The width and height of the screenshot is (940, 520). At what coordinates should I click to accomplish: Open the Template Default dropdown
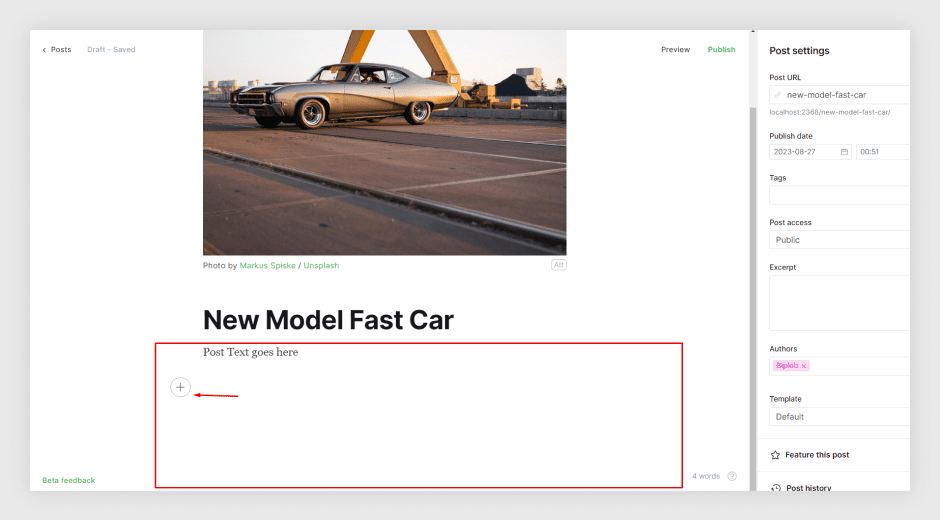839,417
